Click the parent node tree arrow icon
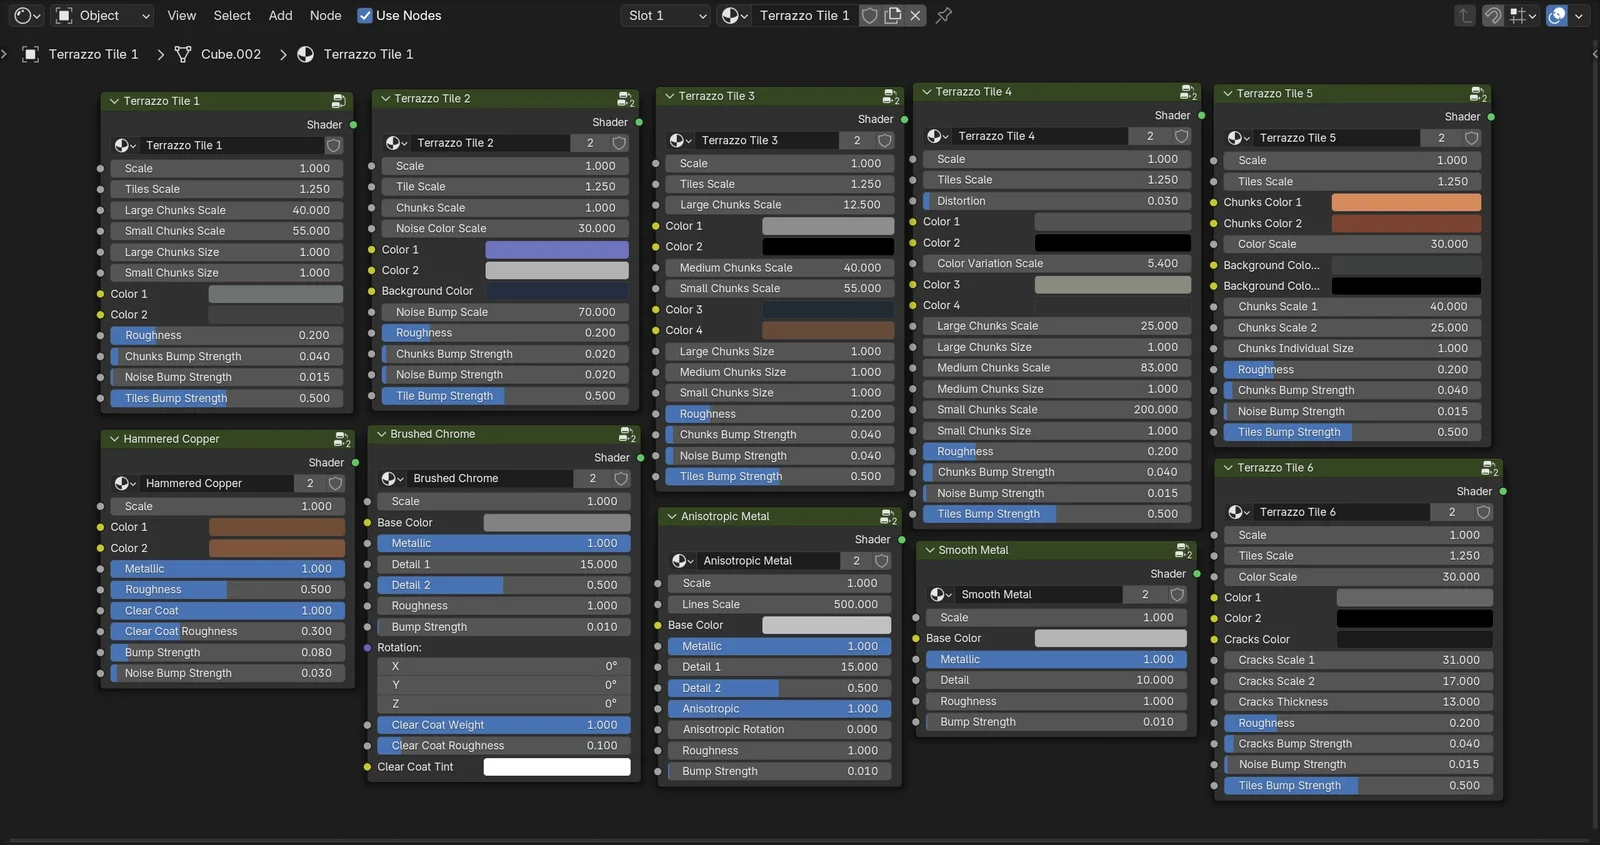Viewport: 1600px width, 845px height. (x=1464, y=15)
